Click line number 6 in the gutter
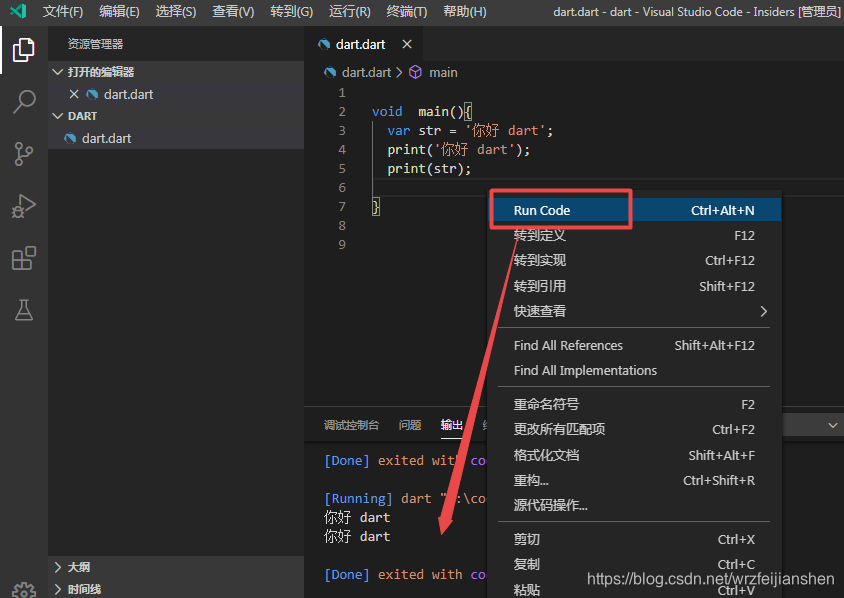The height and width of the screenshot is (598, 844). [342, 187]
